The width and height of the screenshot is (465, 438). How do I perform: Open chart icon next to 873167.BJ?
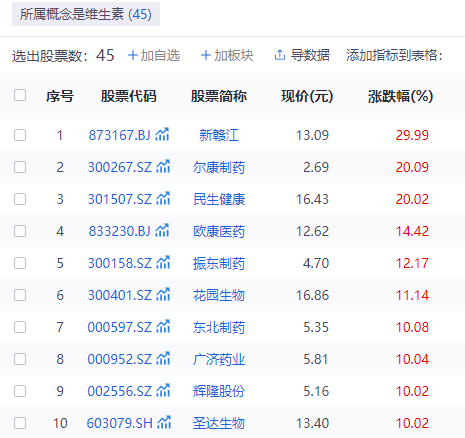point(162,135)
